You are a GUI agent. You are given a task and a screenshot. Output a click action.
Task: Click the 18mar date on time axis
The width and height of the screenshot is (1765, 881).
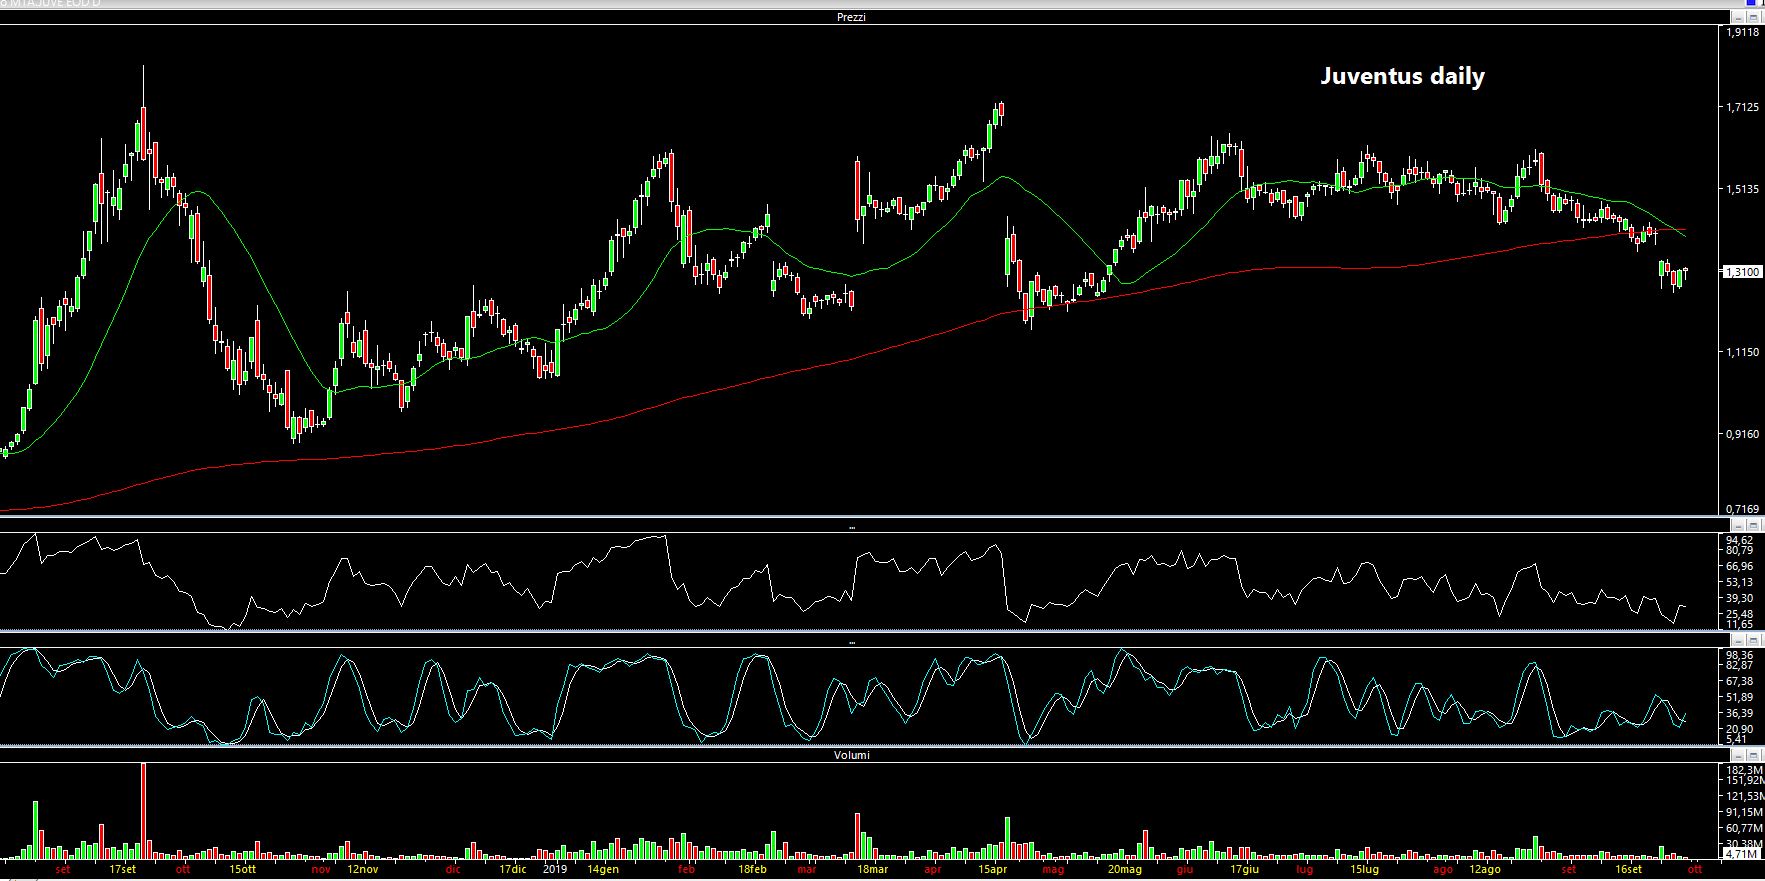(x=872, y=869)
